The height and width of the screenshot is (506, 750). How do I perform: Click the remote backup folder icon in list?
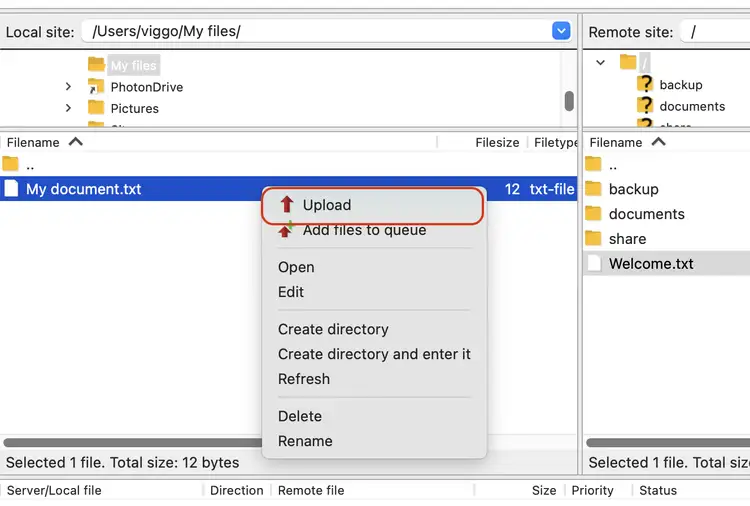[593, 188]
